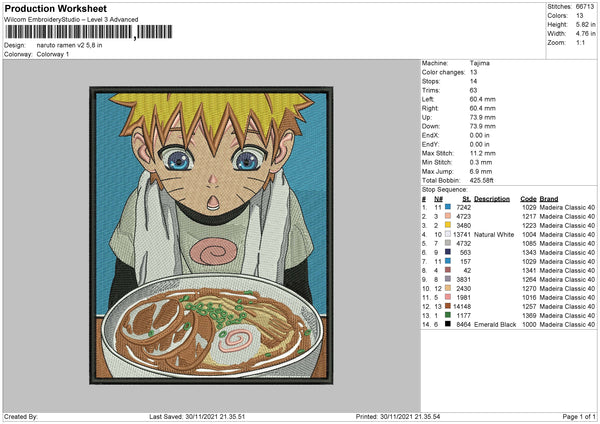
Task: Click the Min Stitch value '0.3 mm'
Action: 481,162
